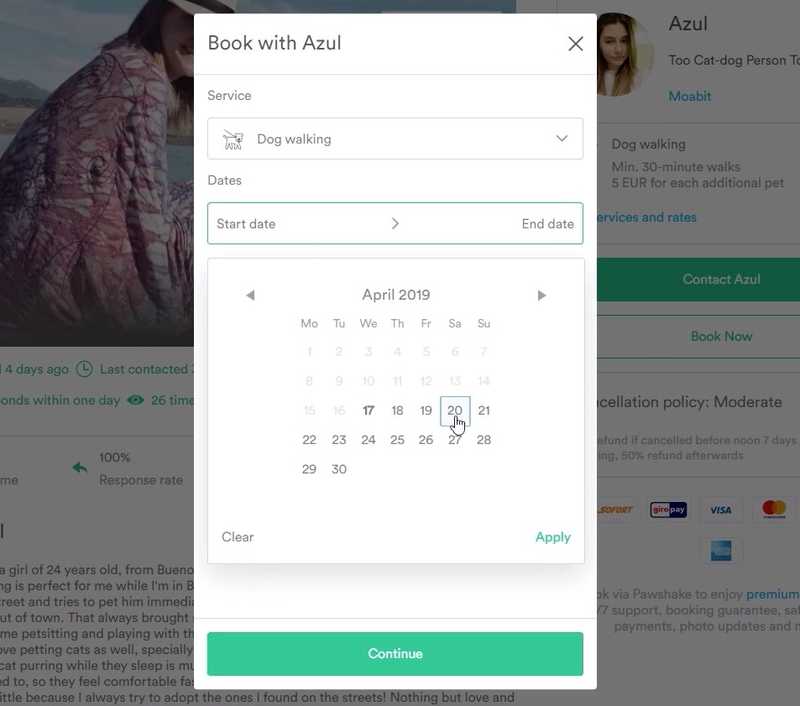Image resolution: width=800 pixels, height=706 pixels.
Task: Click the reply arrow icon near Response rate
Action: [80, 467]
